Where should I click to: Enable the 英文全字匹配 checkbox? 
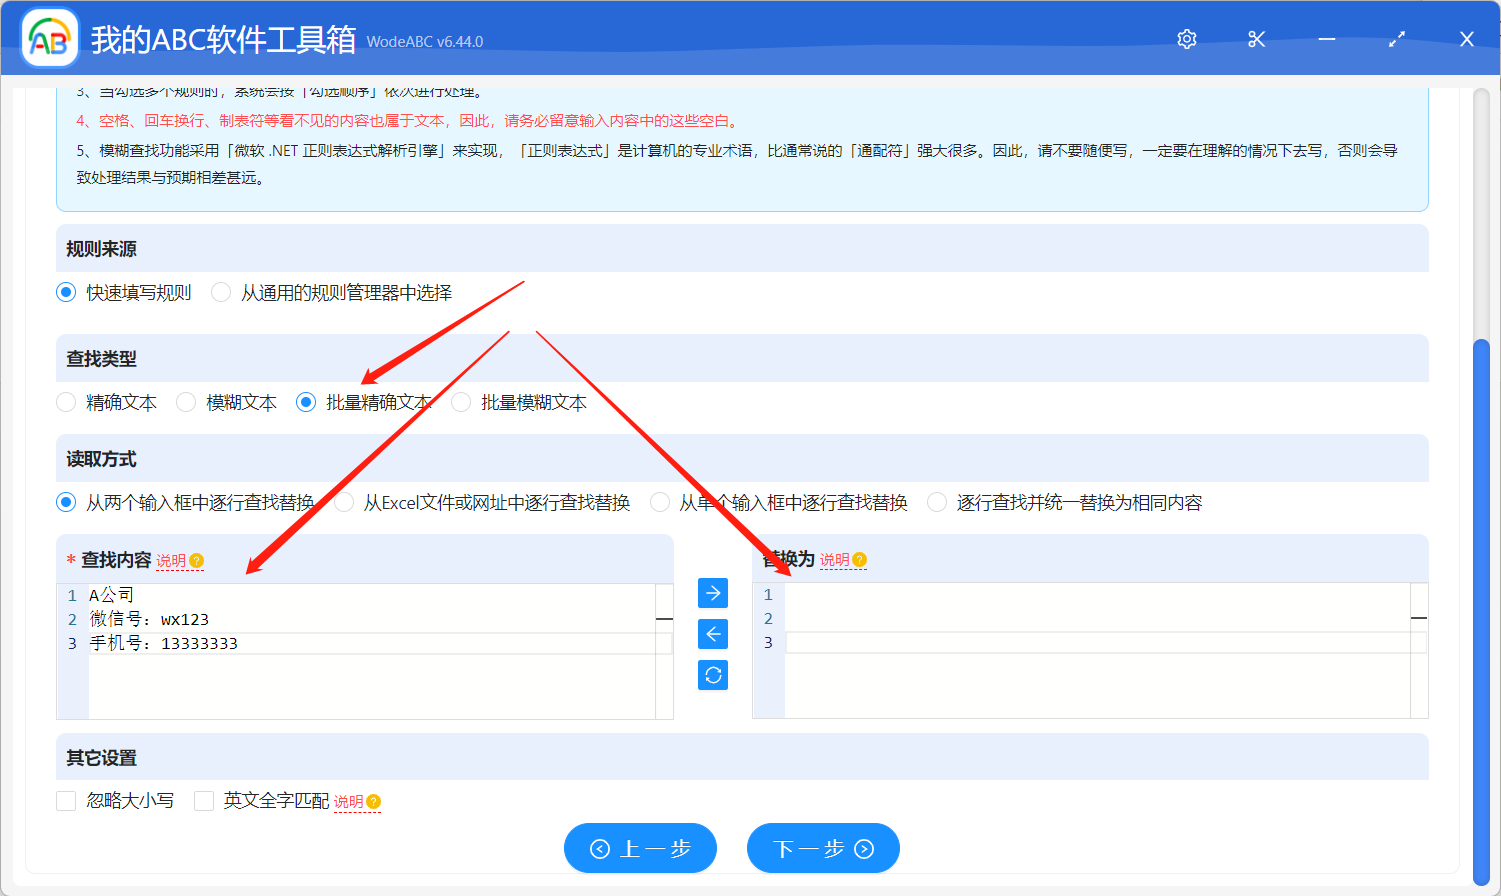point(204,800)
